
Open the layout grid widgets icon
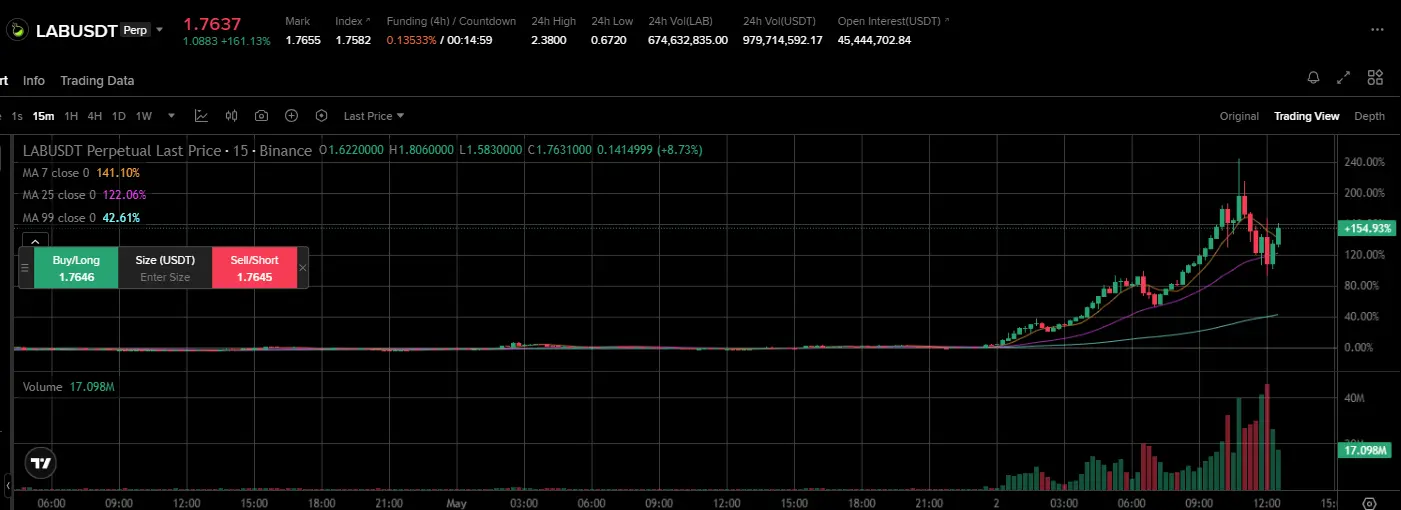(1375, 78)
